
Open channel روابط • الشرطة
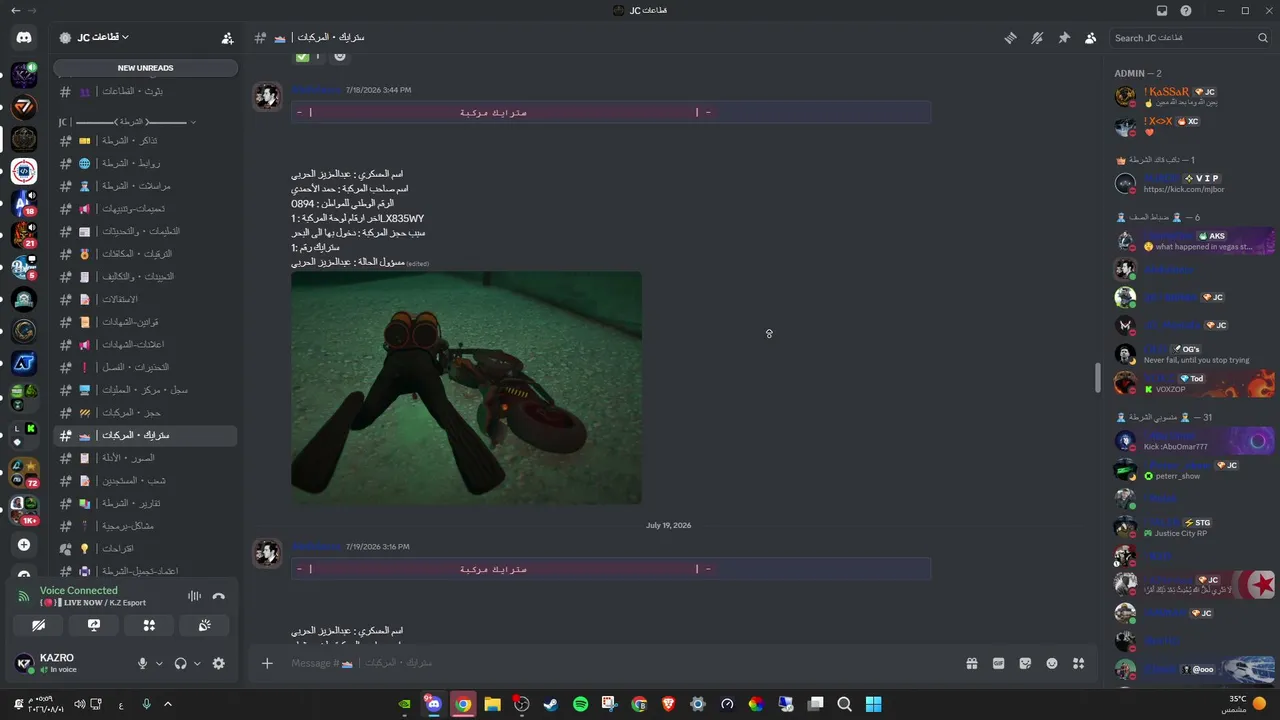pyautogui.click(x=146, y=163)
